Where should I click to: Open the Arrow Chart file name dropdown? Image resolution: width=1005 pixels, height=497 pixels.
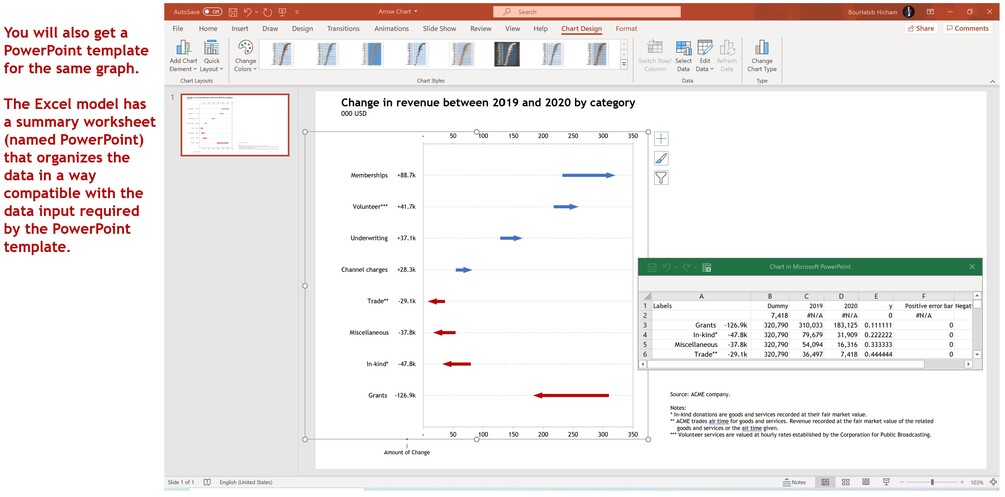[416, 12]
